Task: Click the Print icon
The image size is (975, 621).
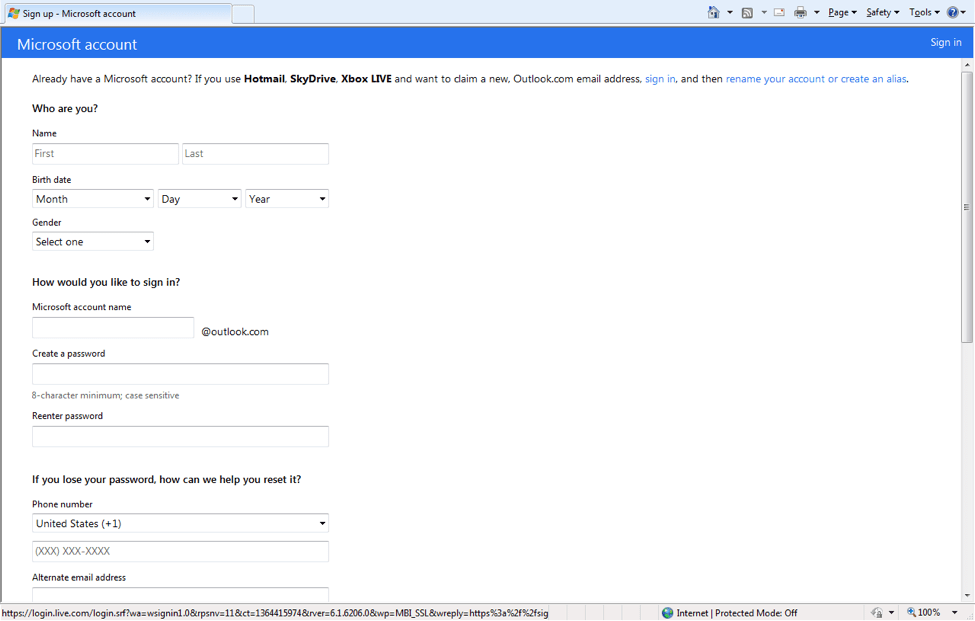Action: [x=800, y=12]
